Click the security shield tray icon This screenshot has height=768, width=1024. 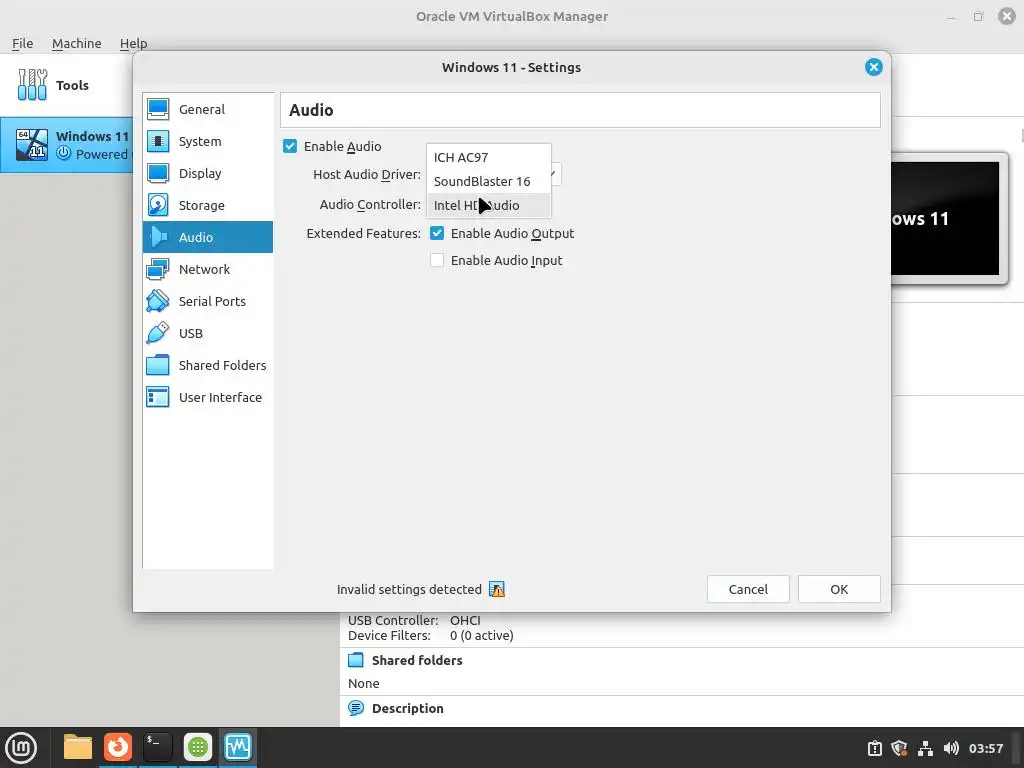[x=899, y=748]
